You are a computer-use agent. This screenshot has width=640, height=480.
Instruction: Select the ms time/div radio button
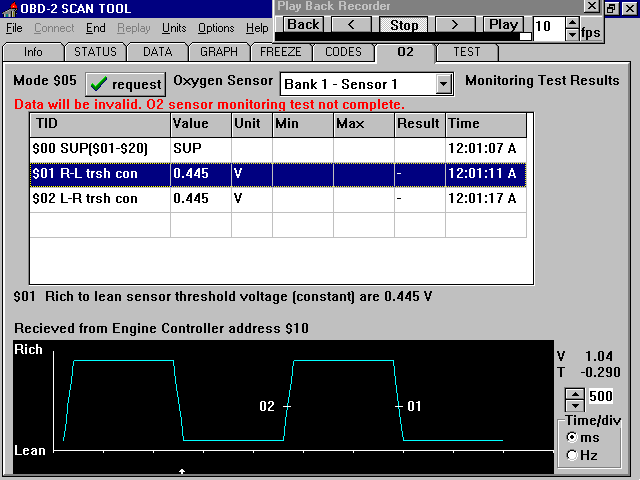572,438
